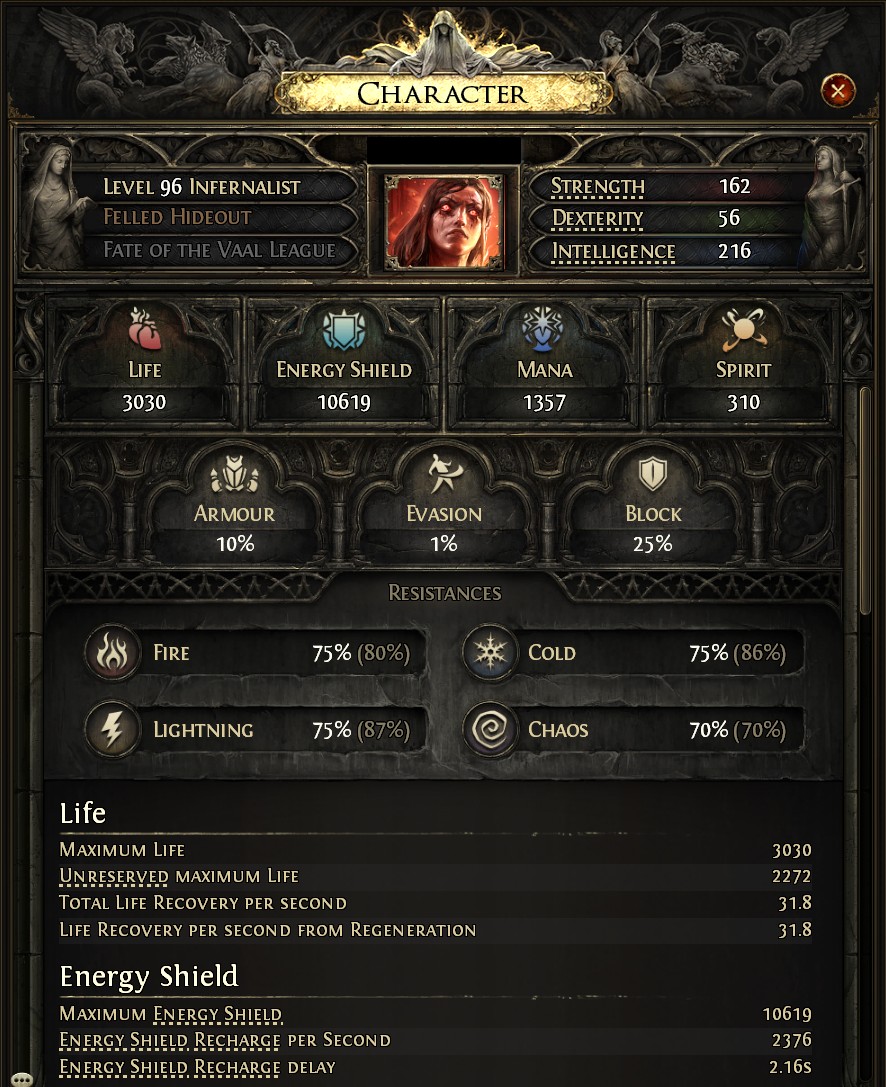Viewport: 886px width, 1087px height.
Task: Click the Infernalist character portrait
Action: click(x=444, y=221)
